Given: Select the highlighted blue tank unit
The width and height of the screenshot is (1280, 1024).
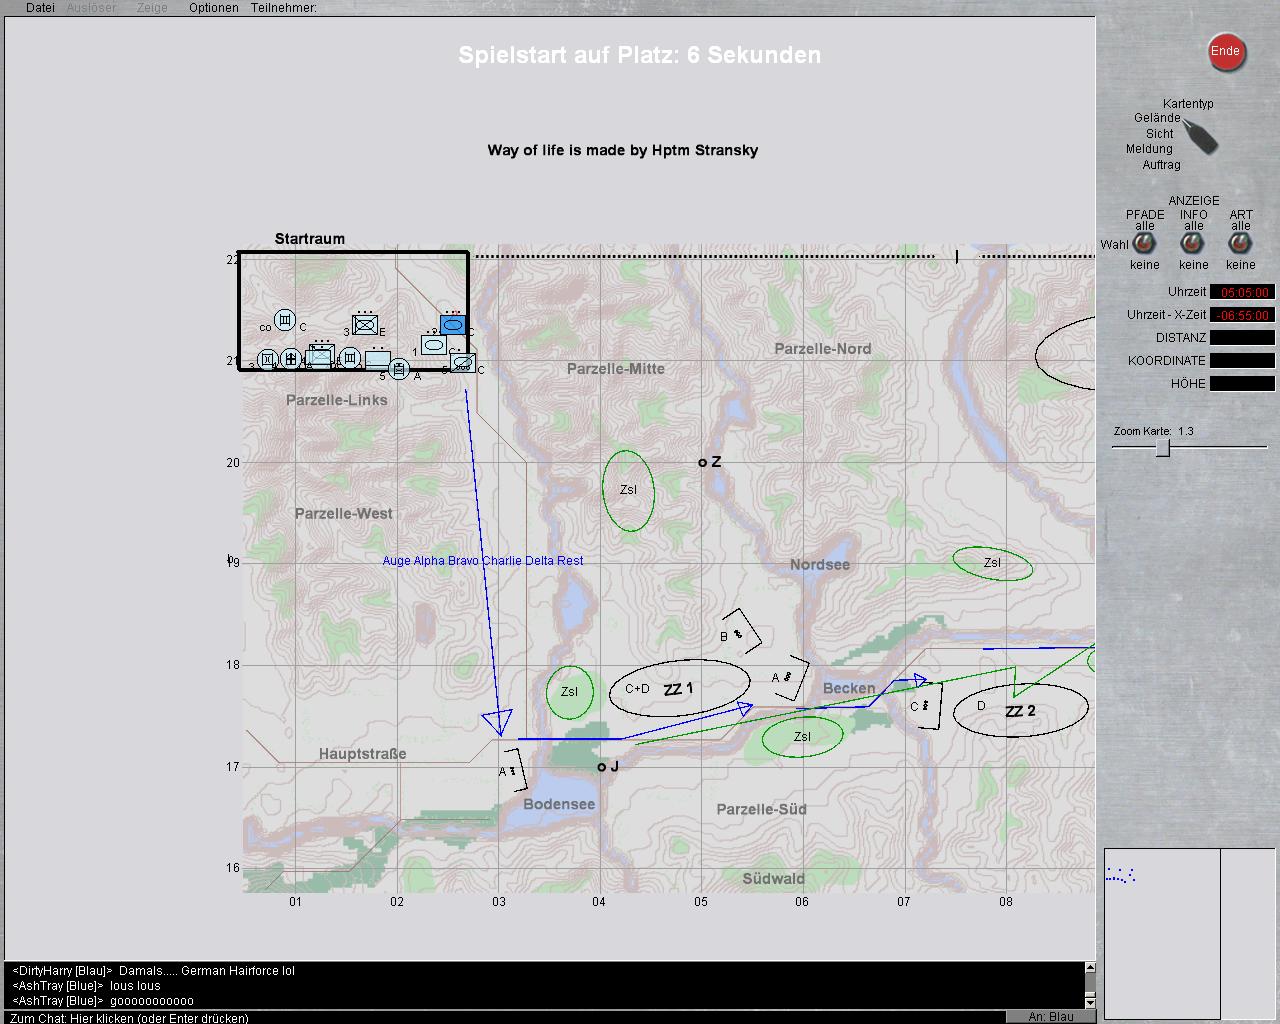Looking at the screenshot, I should tap(453, 325).
